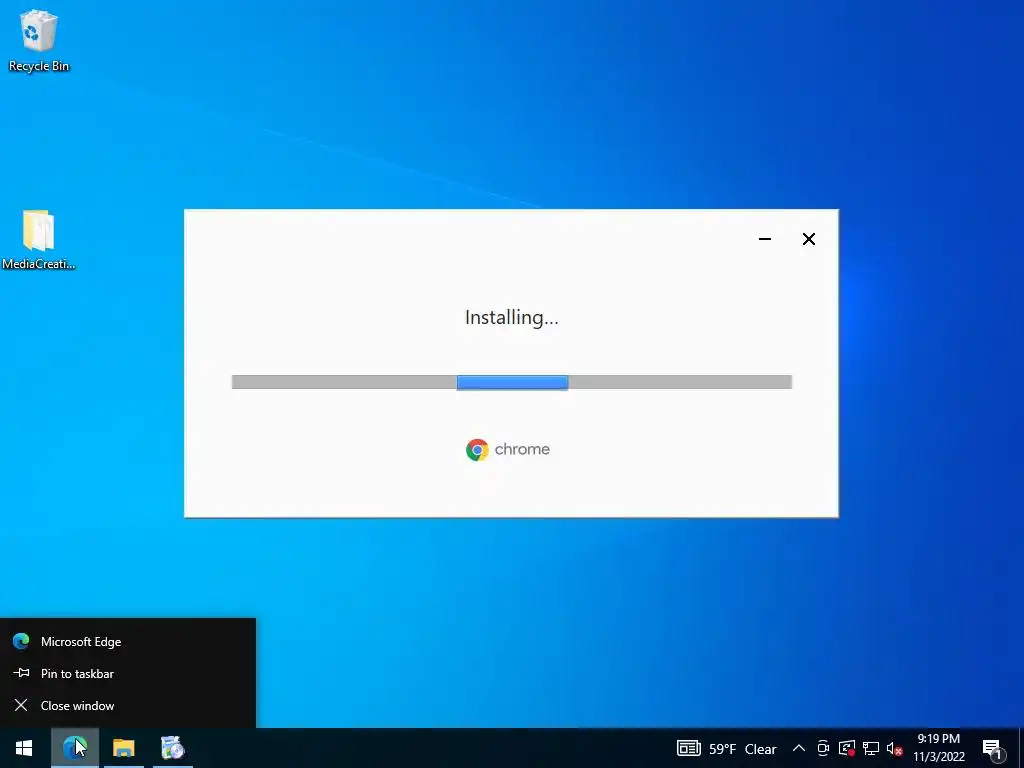1024x768 pixels.
Task: Open the clock showing 9:19 PM
Action: coord(938,748)
